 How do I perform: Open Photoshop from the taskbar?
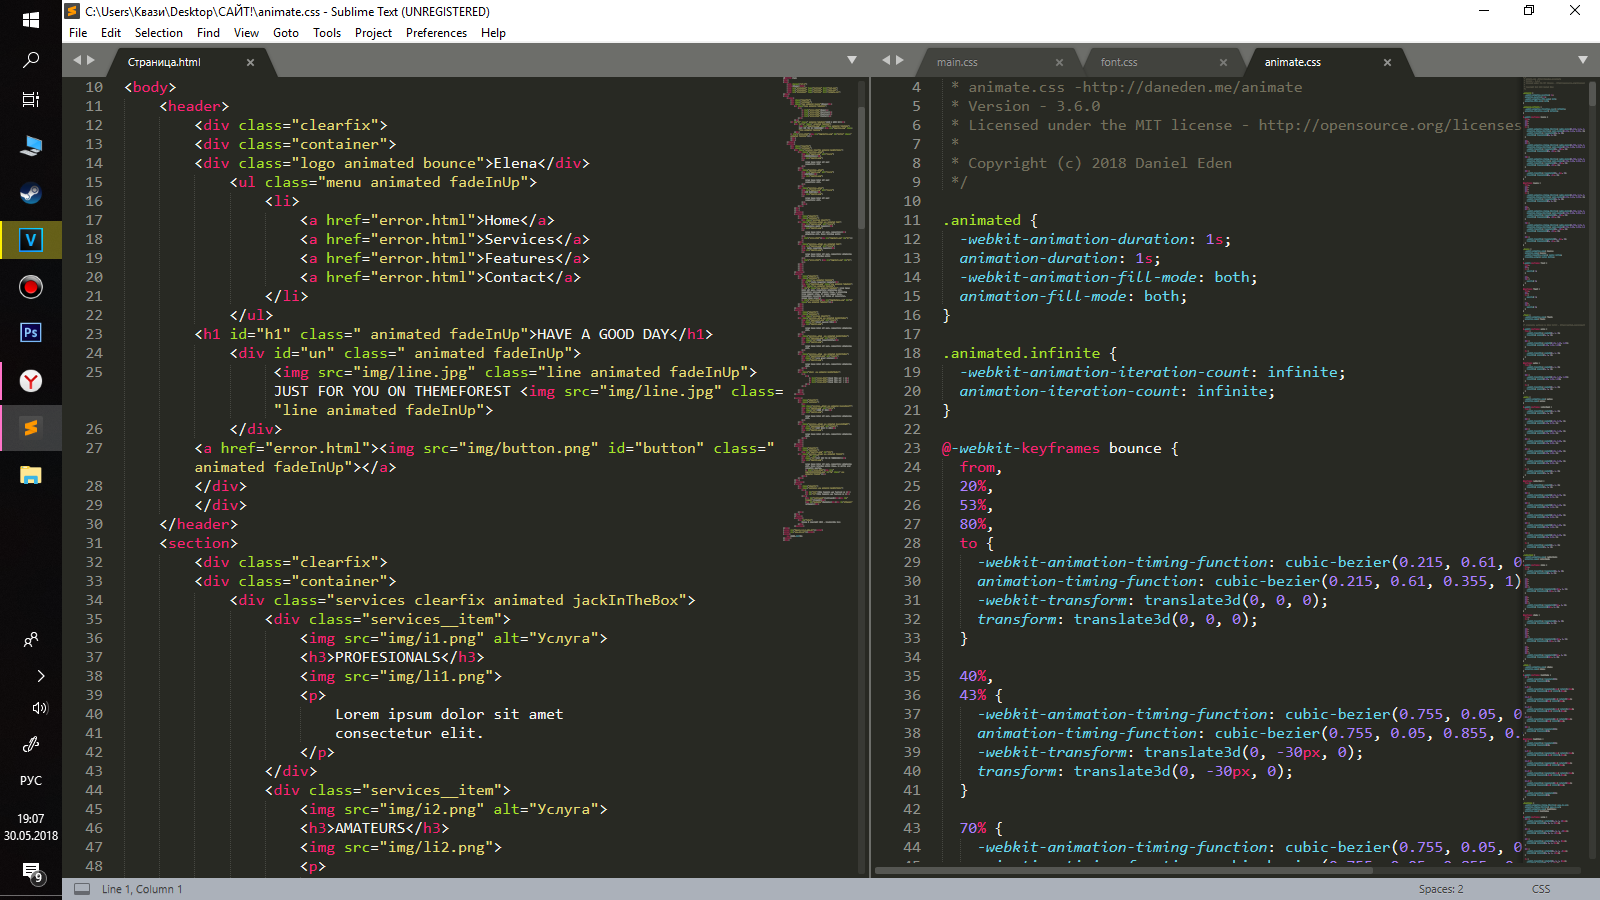click(31, 333)
